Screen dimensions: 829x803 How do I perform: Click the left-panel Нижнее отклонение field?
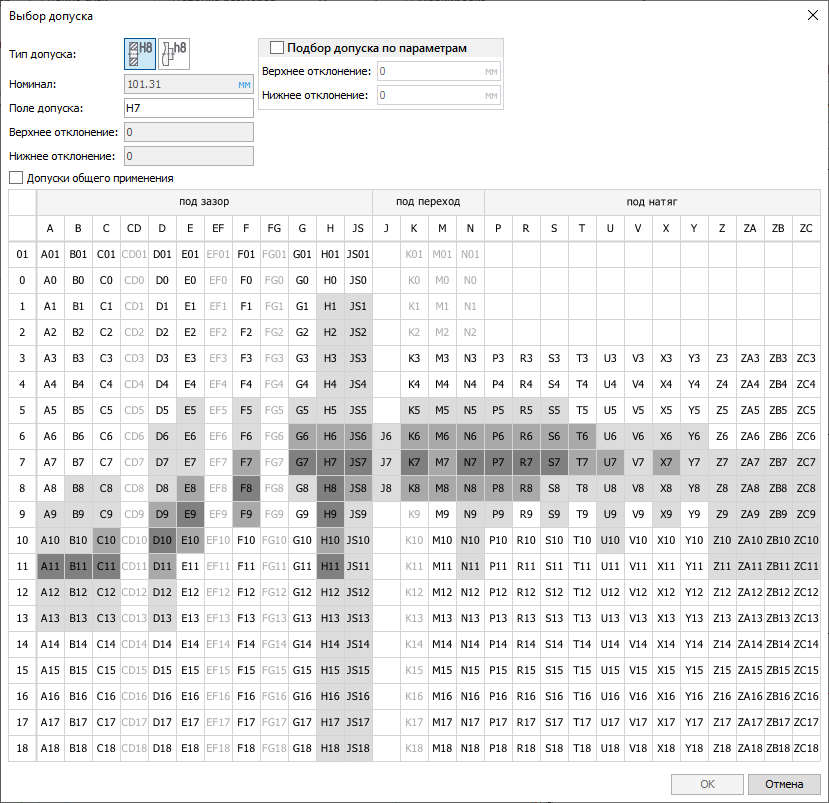click(x=188, y=156)
